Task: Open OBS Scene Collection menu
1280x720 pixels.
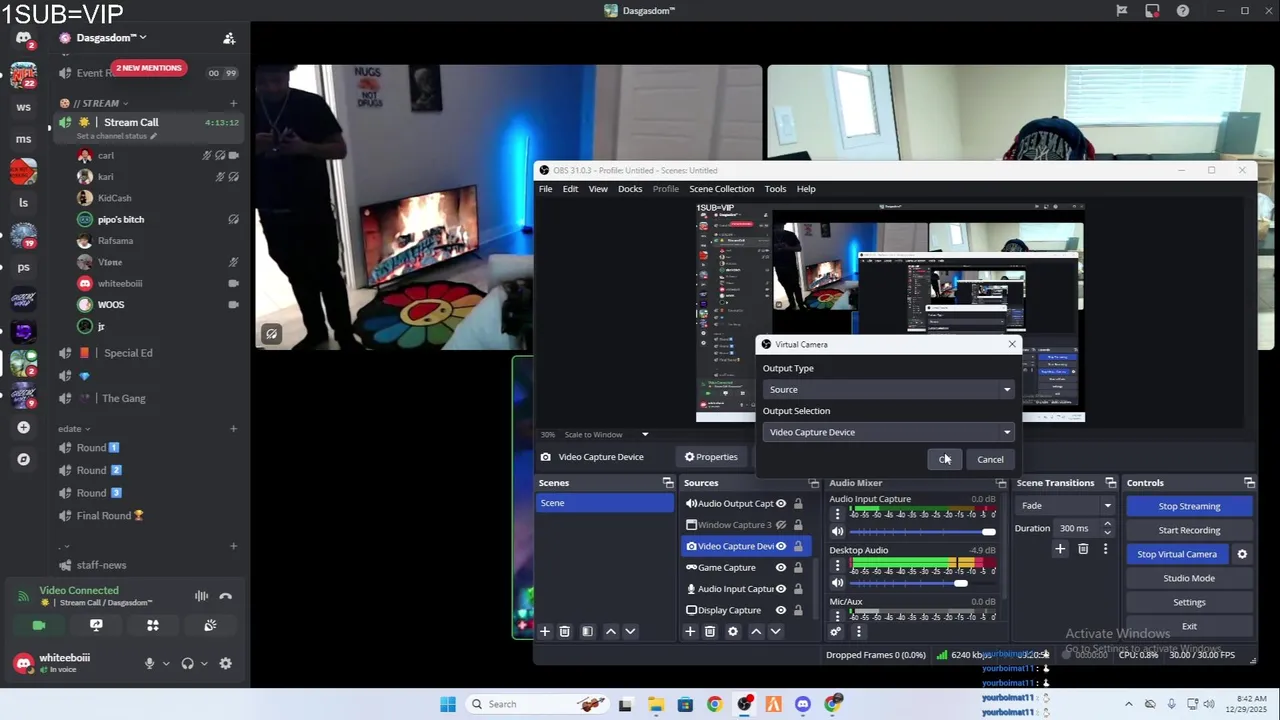Action: [x=721, y=189]
